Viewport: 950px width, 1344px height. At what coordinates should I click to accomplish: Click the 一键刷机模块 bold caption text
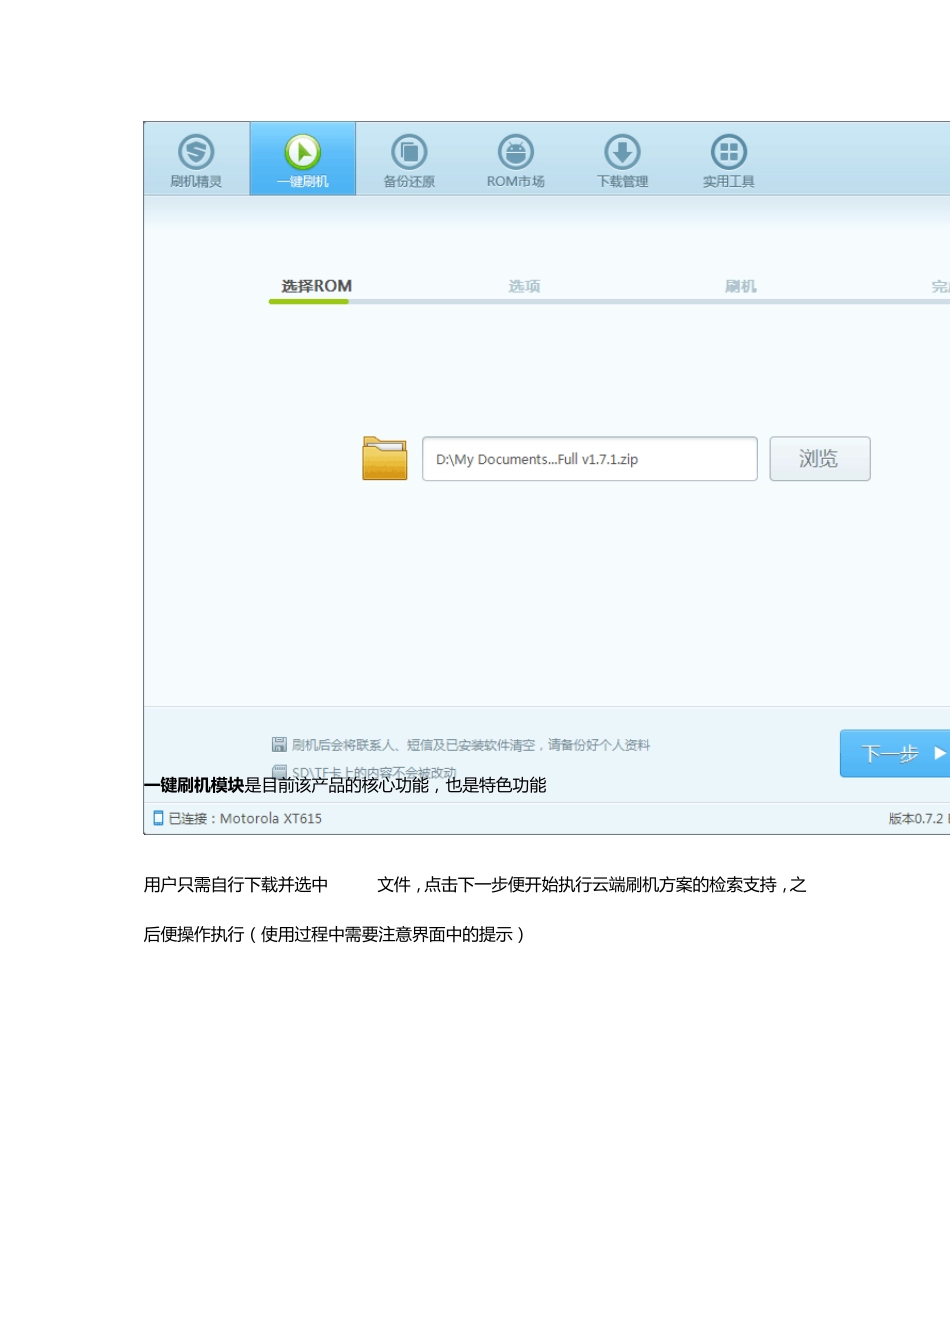tap(194, 785)
